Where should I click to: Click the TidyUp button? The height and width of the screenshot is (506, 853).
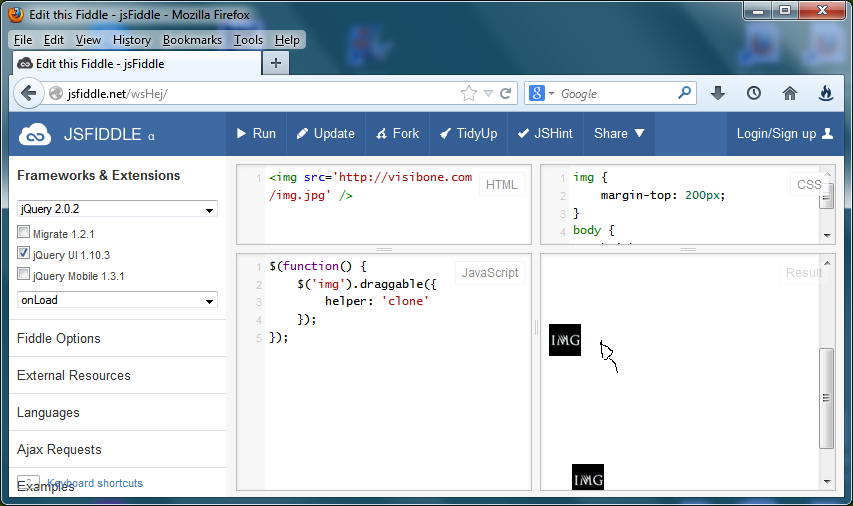(x=468, y=134)
